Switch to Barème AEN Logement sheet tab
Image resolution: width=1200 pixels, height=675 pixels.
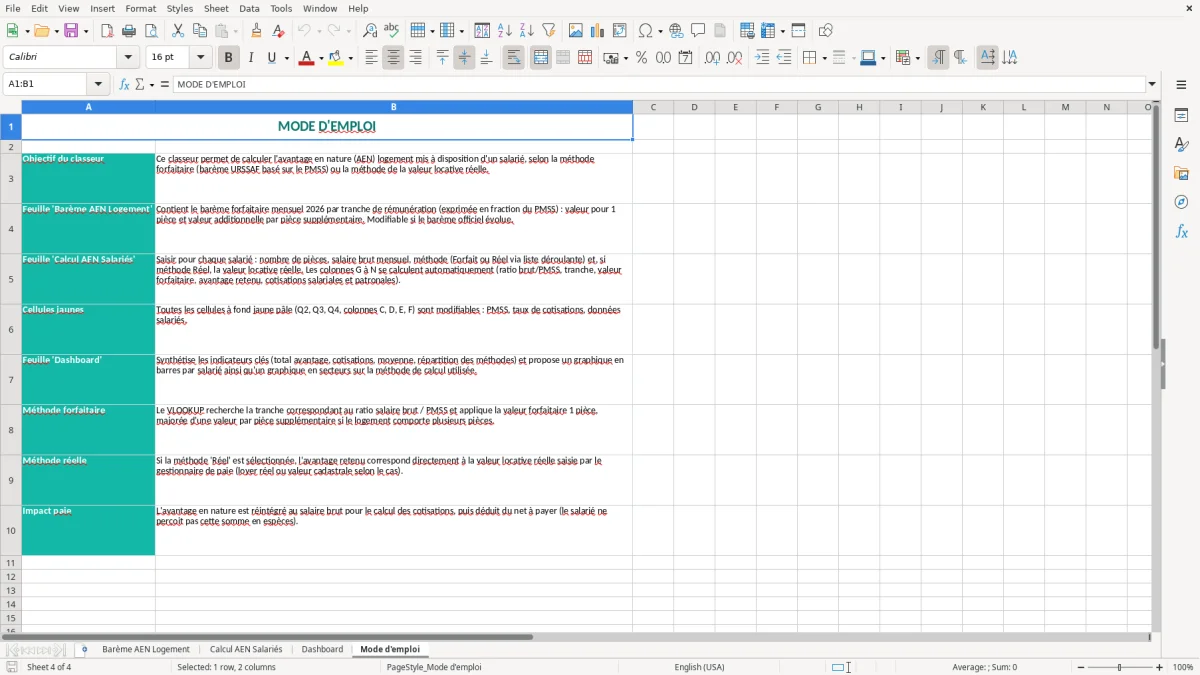click(146, 649)
